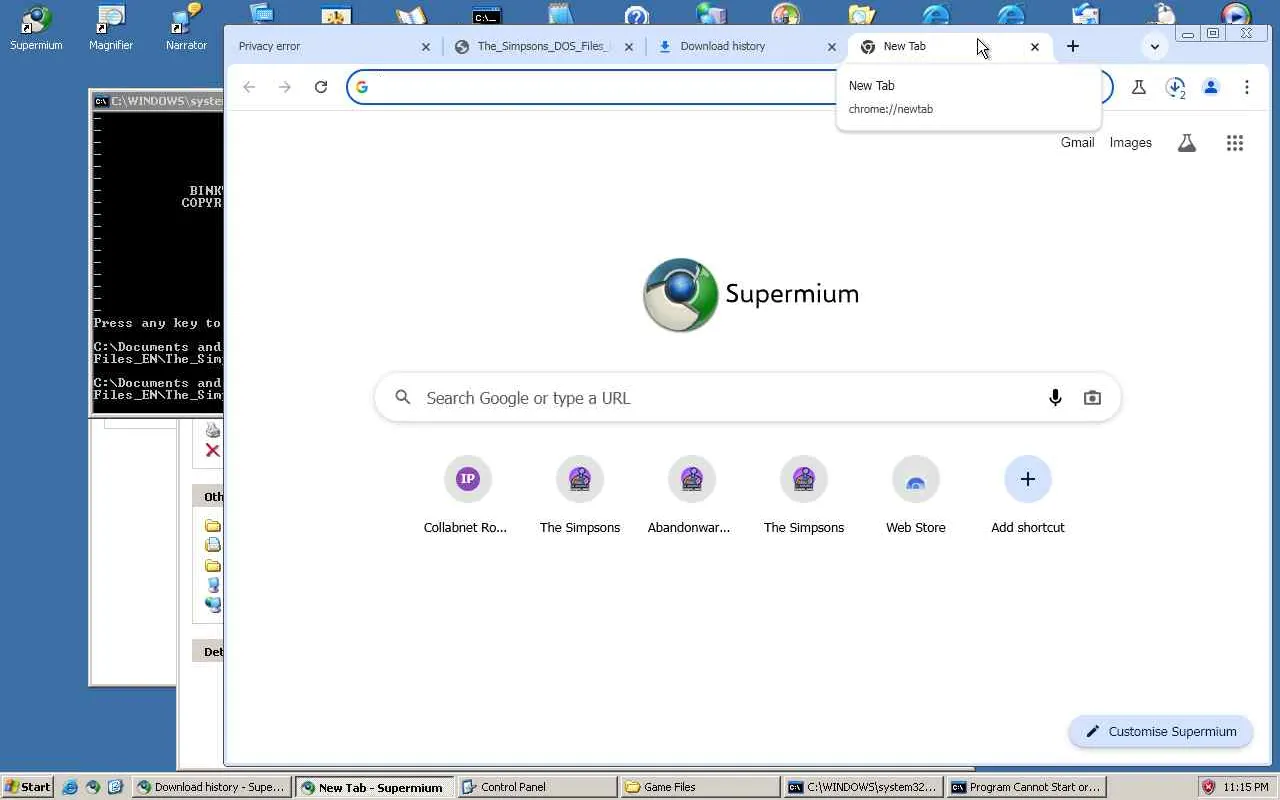
Task: Switch to Control Panel taskbar window
Action: click(536, 787)
